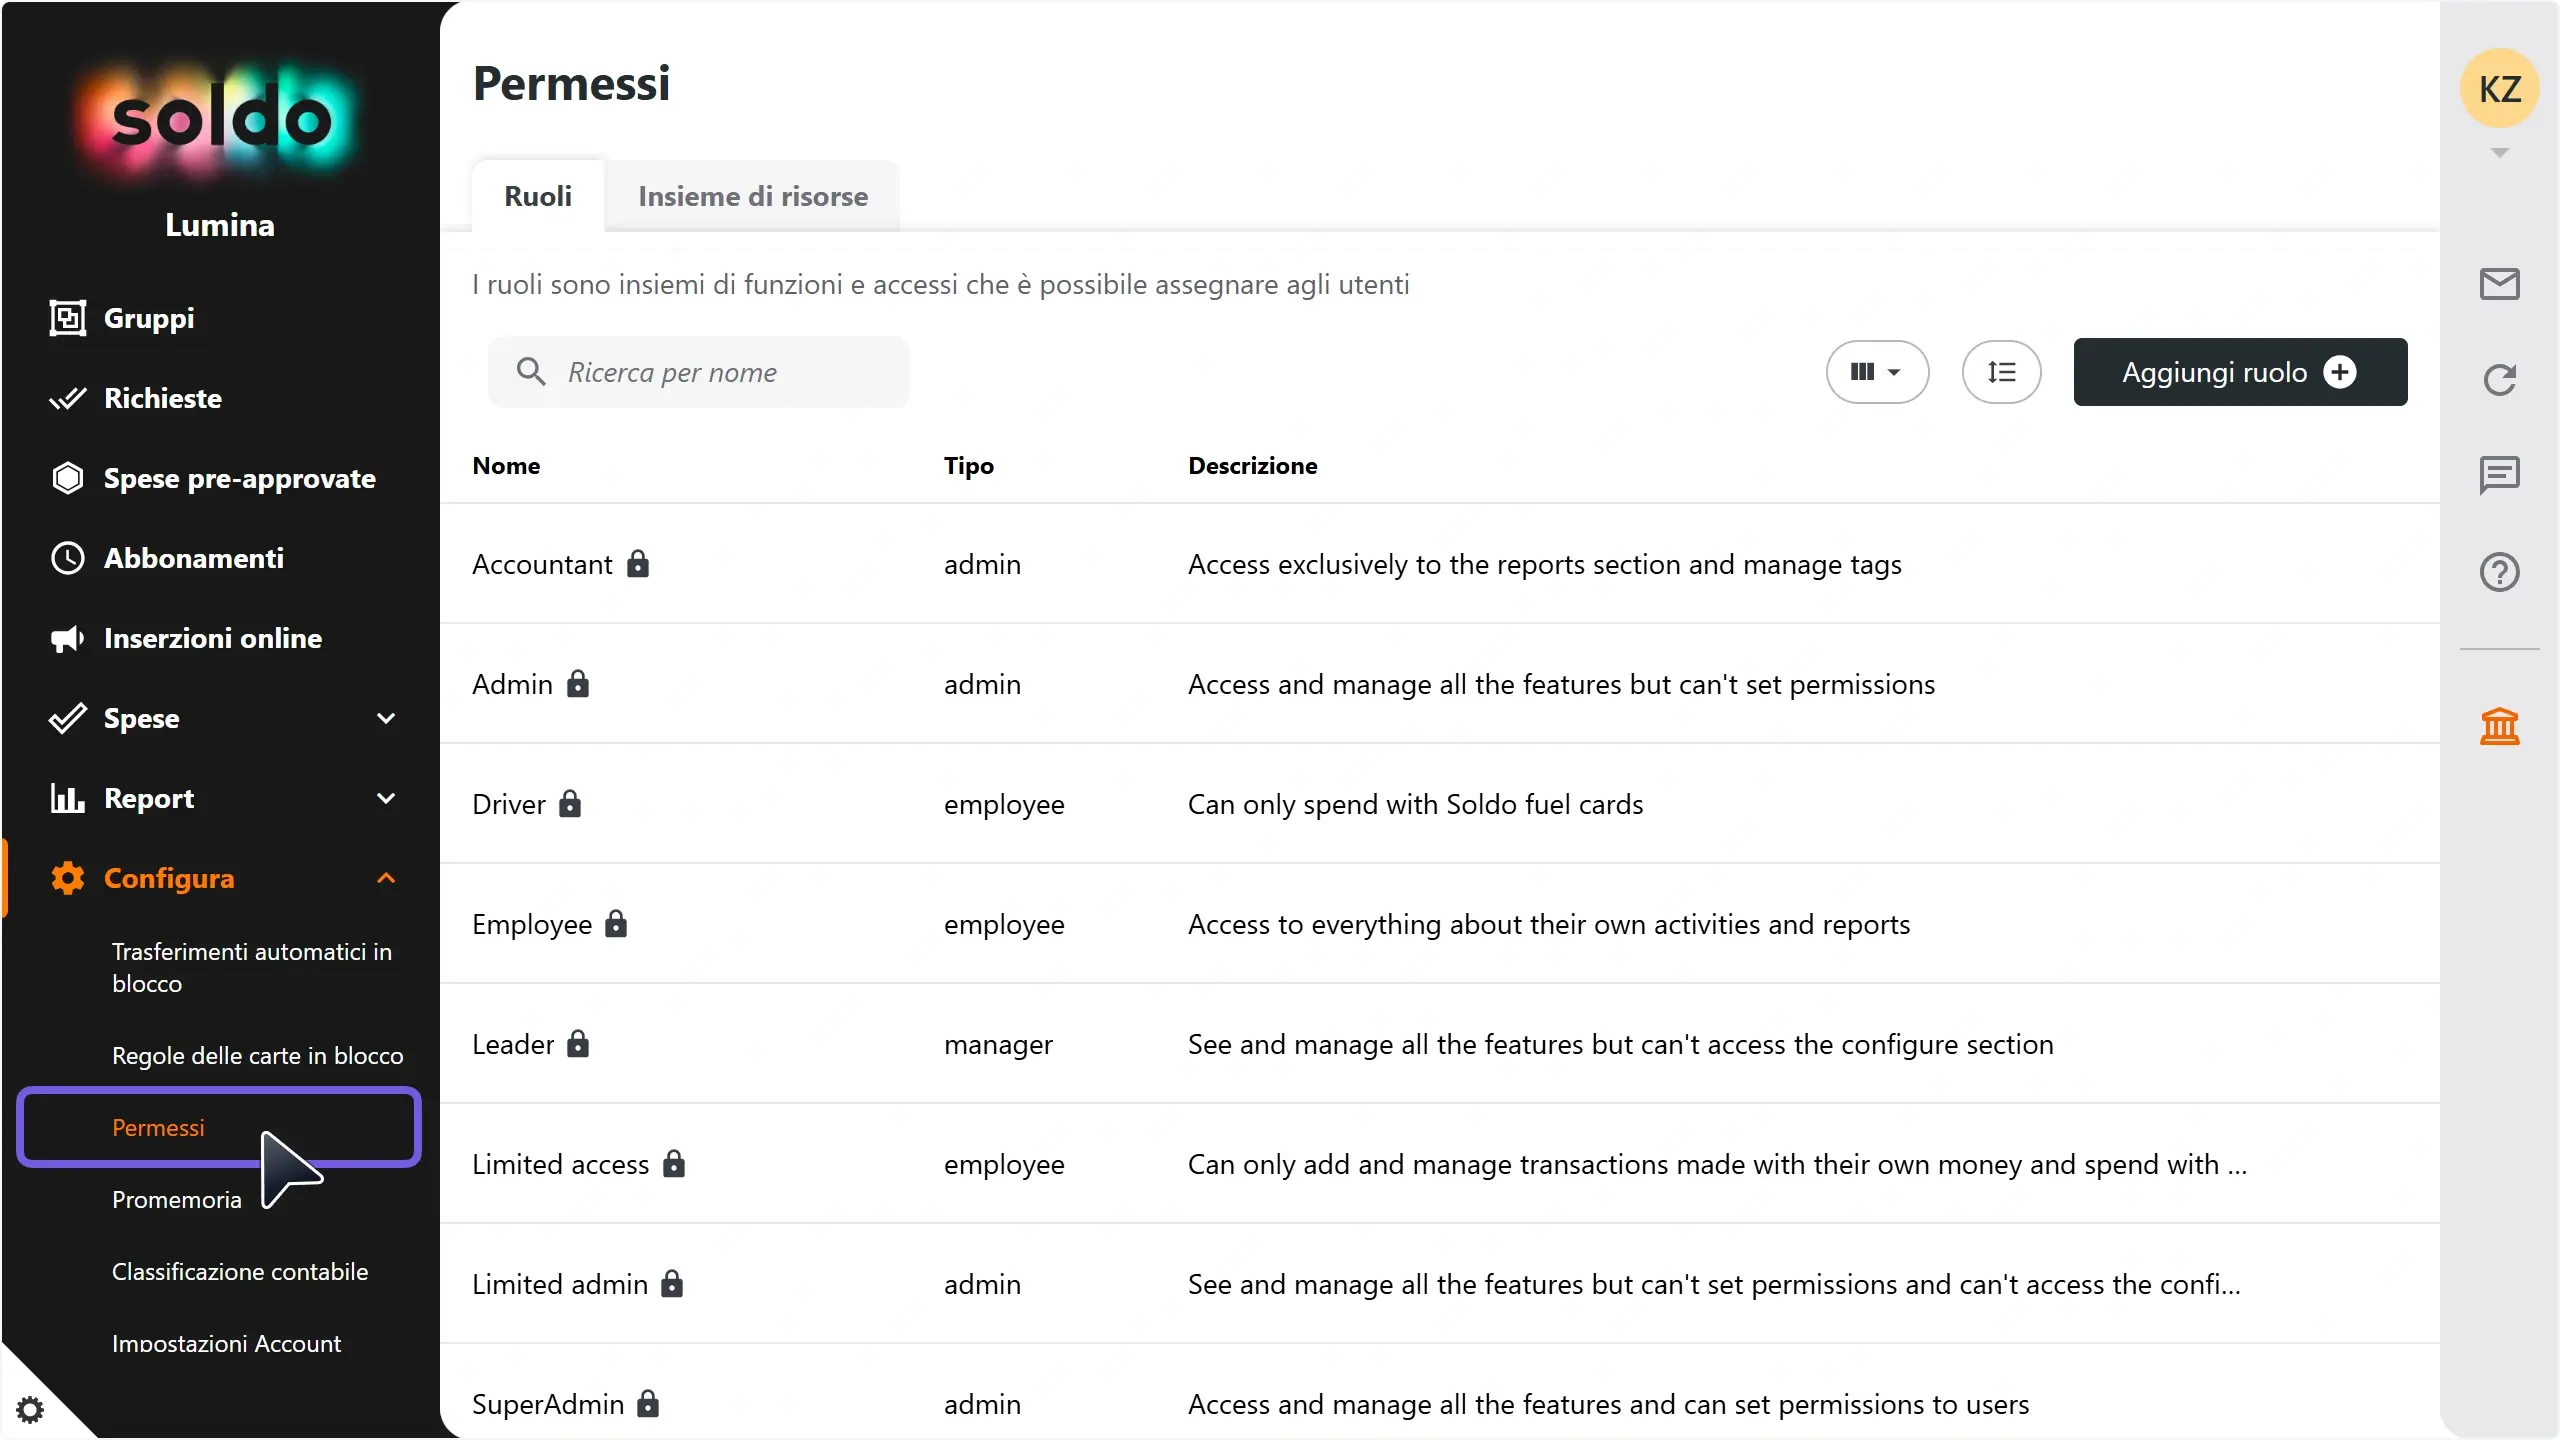Click the lock icon next to Driver

pos(570,804)
